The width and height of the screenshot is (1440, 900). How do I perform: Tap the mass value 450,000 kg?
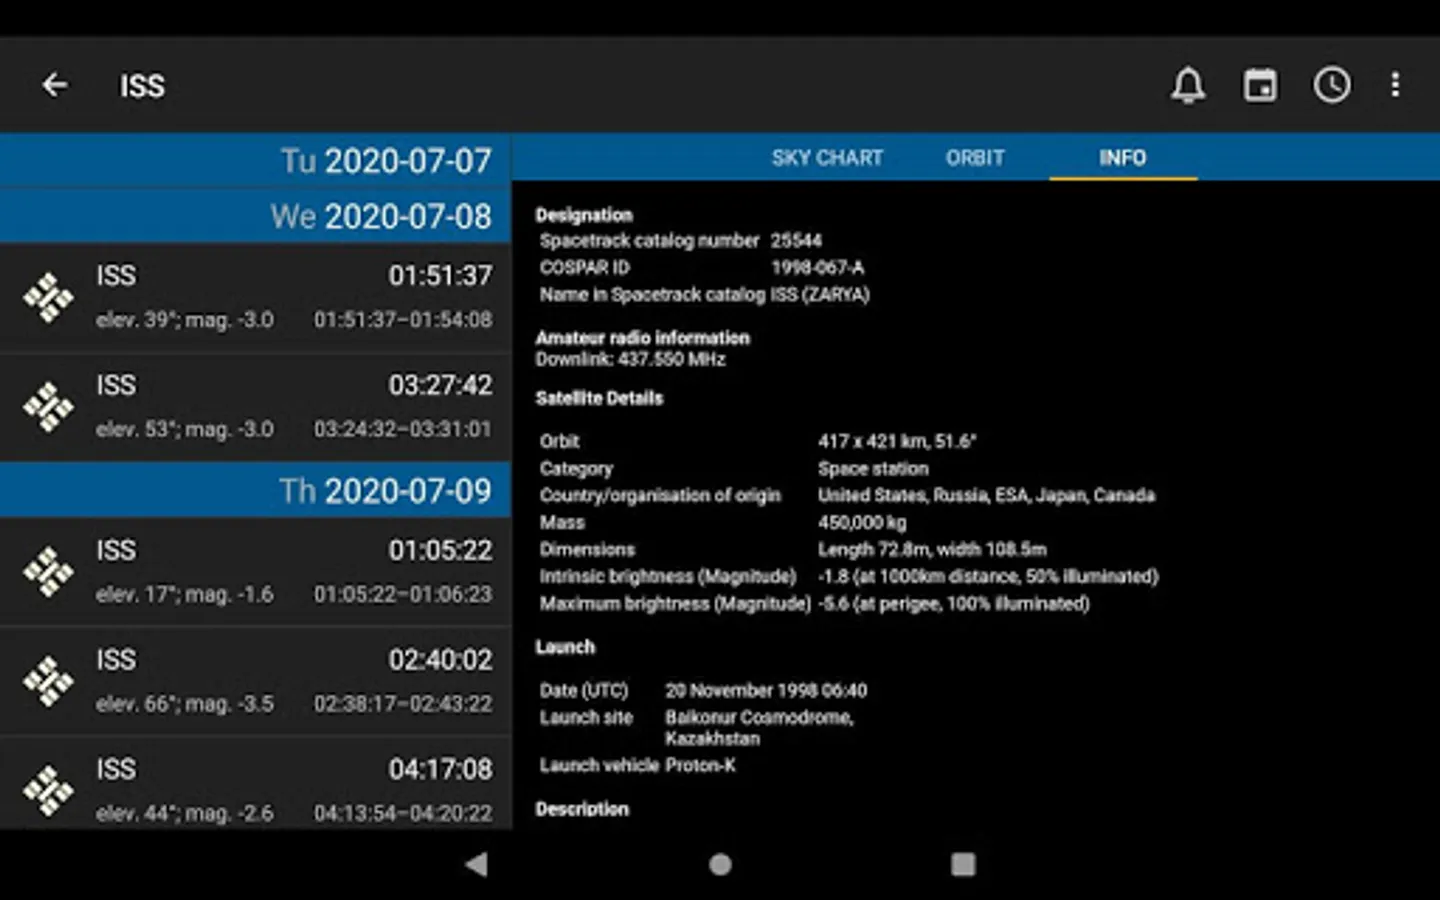point(862,522)
